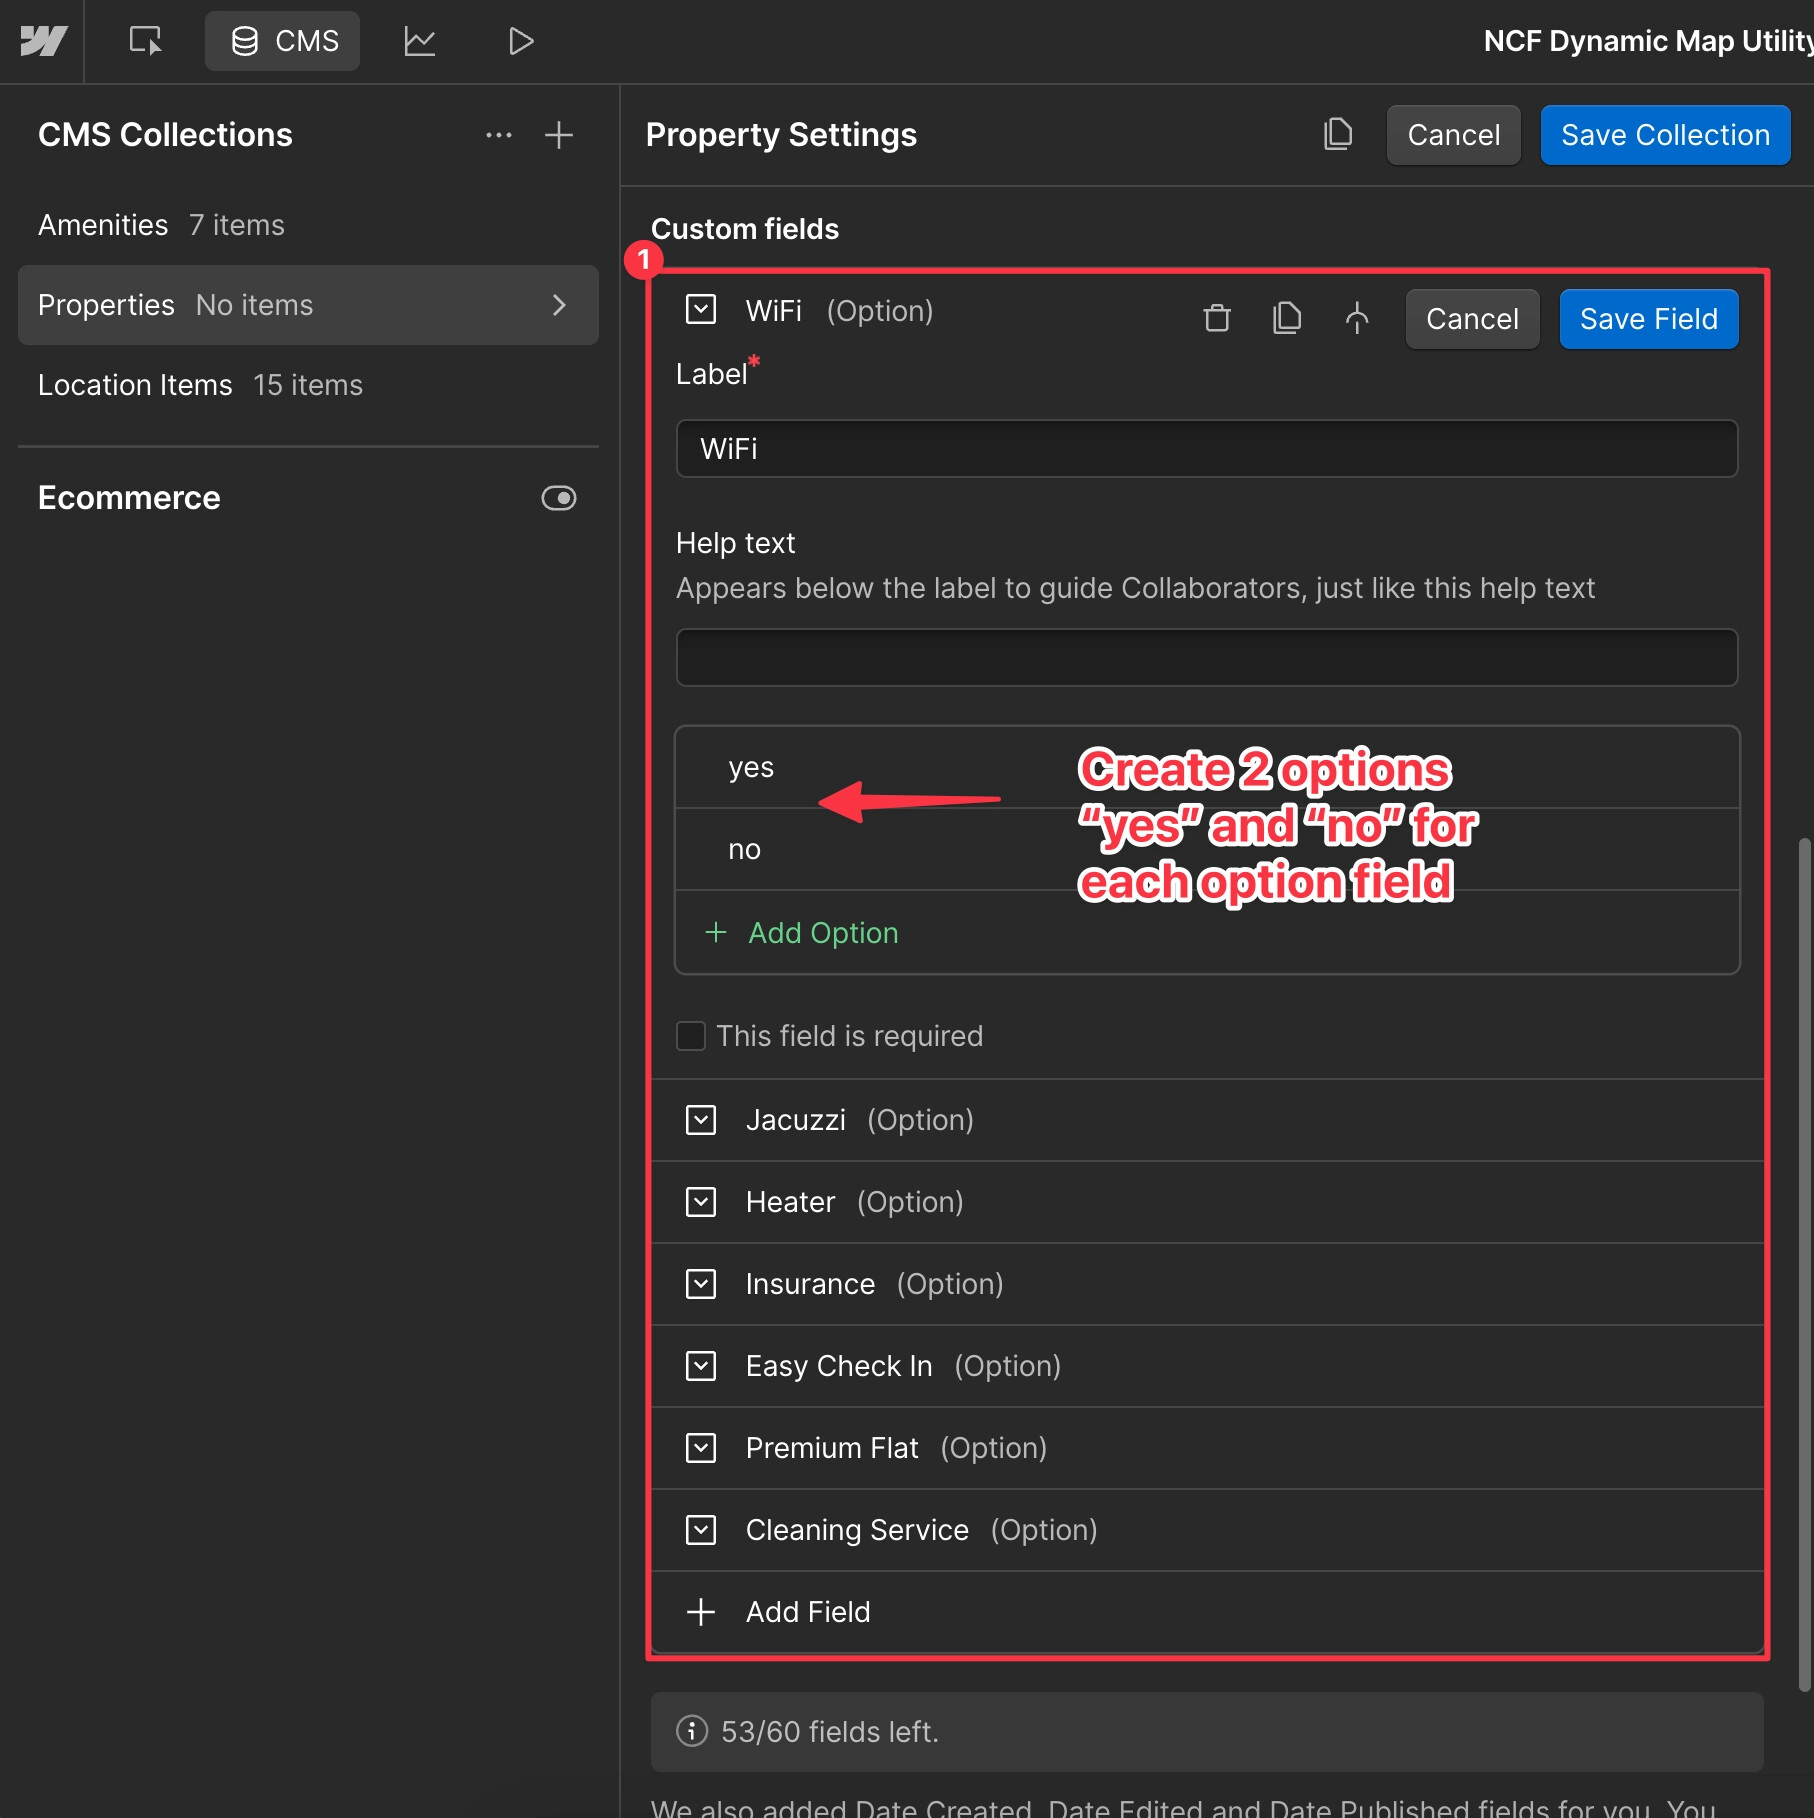Screen dimensions: 1814x1818
Task: Toggle the Ecommerce switch
Action: tap(559, 498)
